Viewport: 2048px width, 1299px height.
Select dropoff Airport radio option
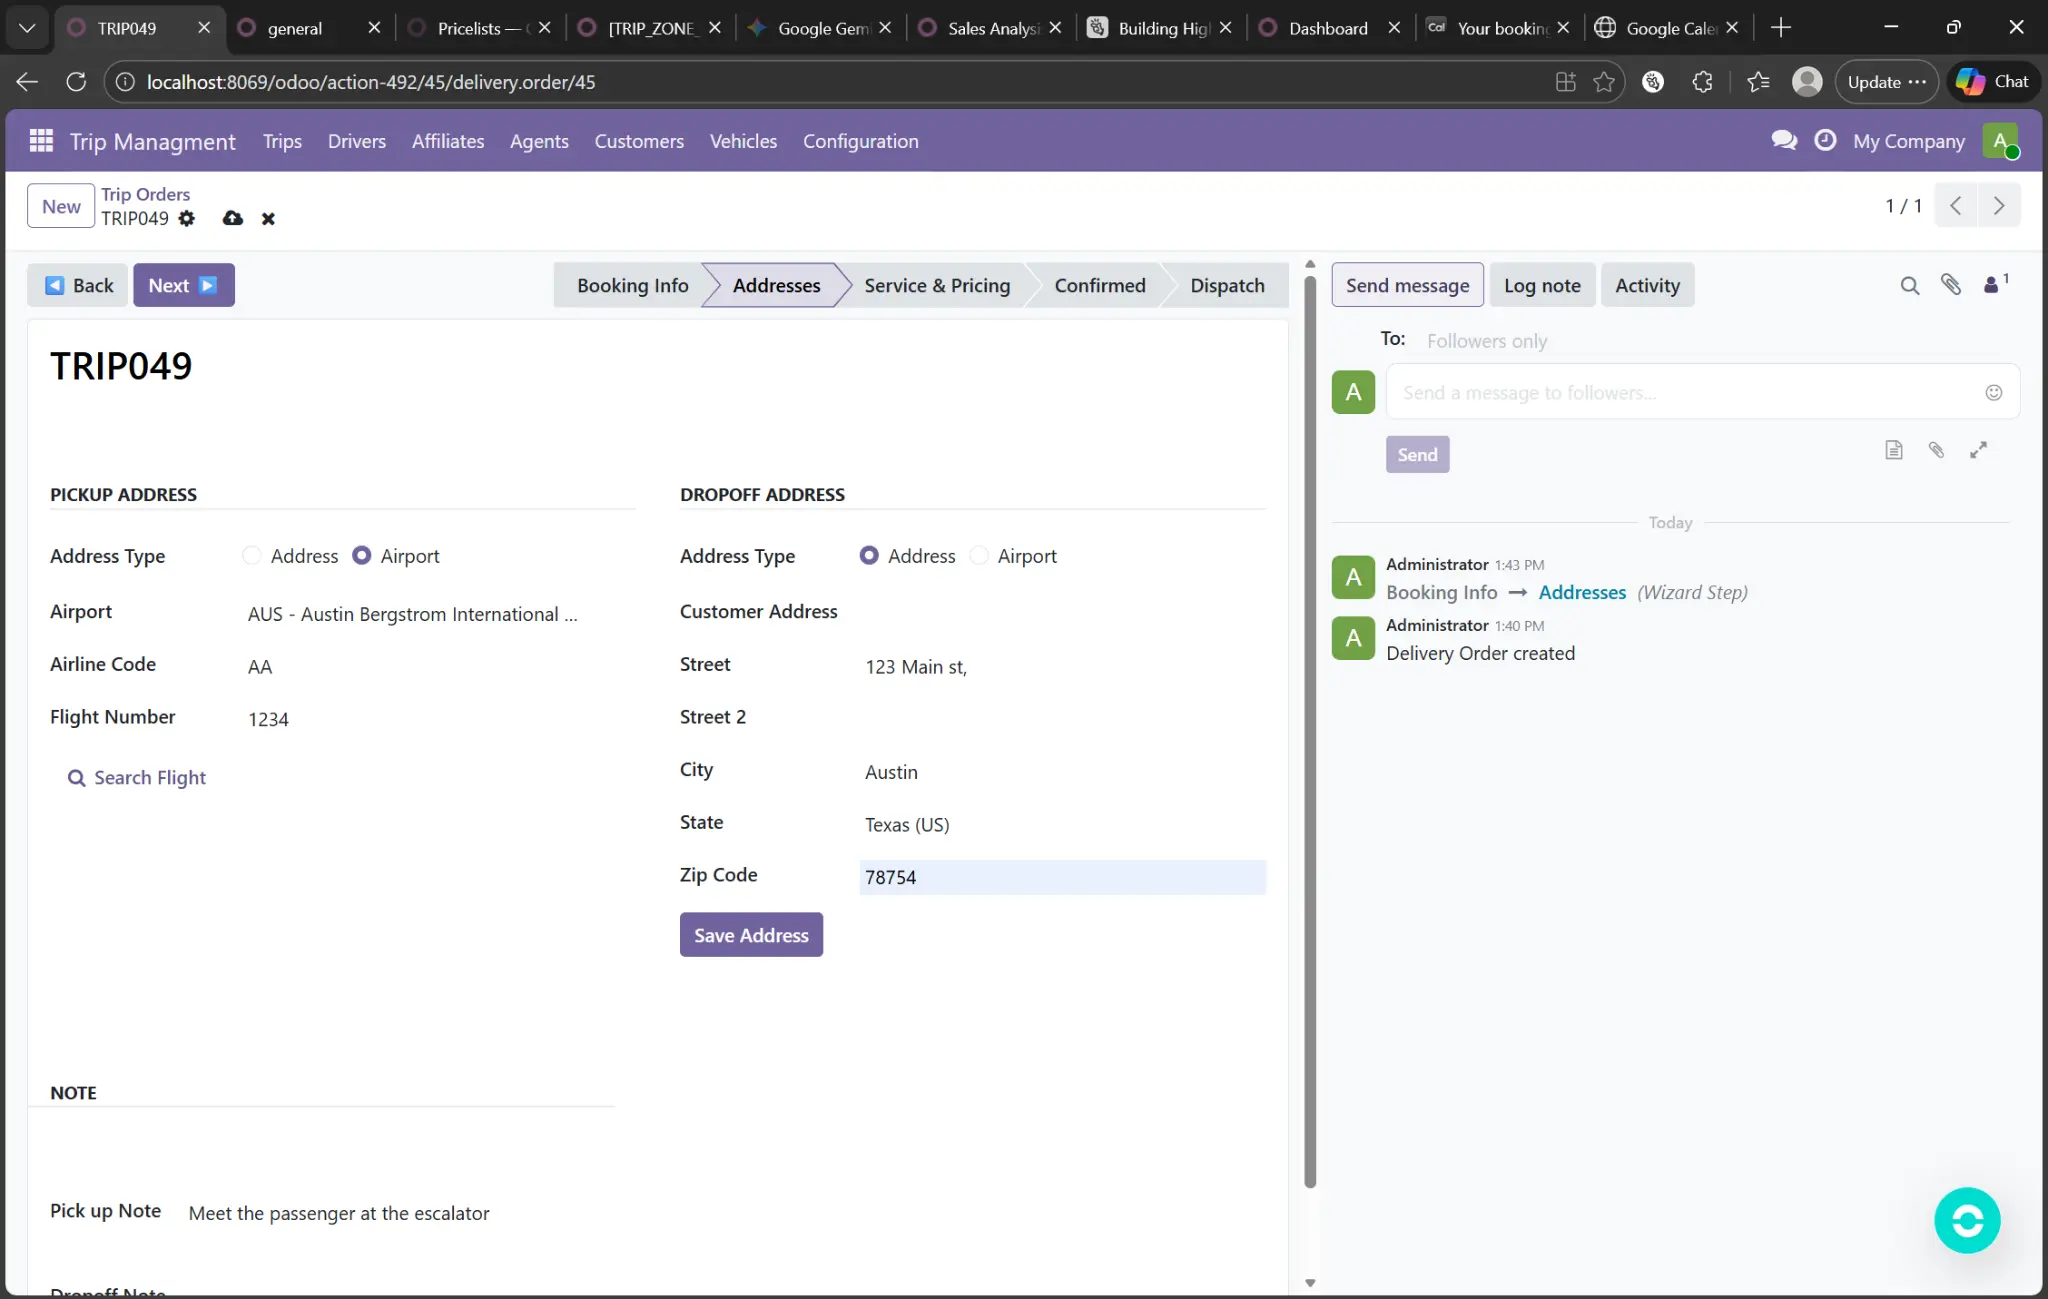click(x=980, y=556)
